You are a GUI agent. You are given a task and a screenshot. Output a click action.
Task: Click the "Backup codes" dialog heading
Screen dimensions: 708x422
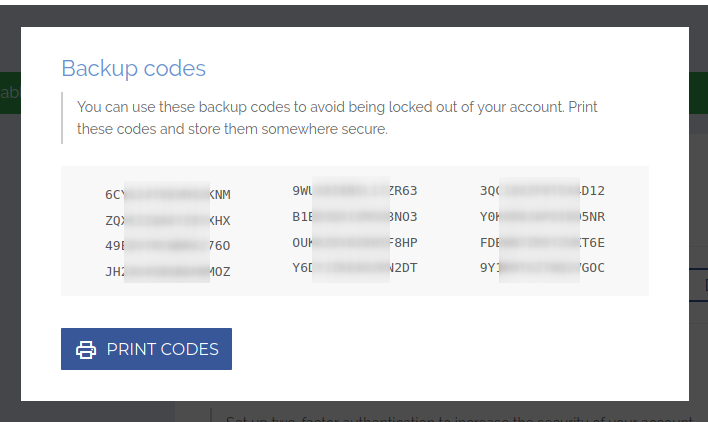point(133,68)
